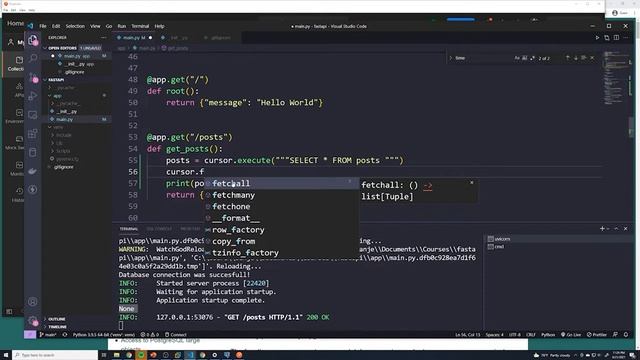
Task: Toggle Find in Selection in find widget
Action: pos(584,58)
